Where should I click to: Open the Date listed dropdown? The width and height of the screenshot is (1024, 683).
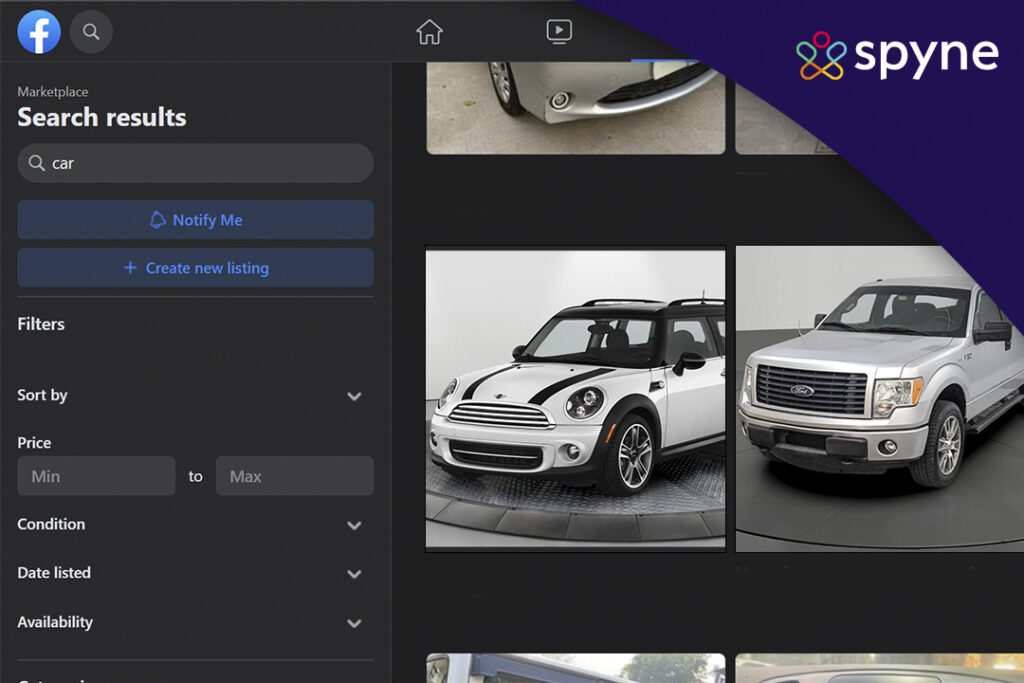(354, 574)
